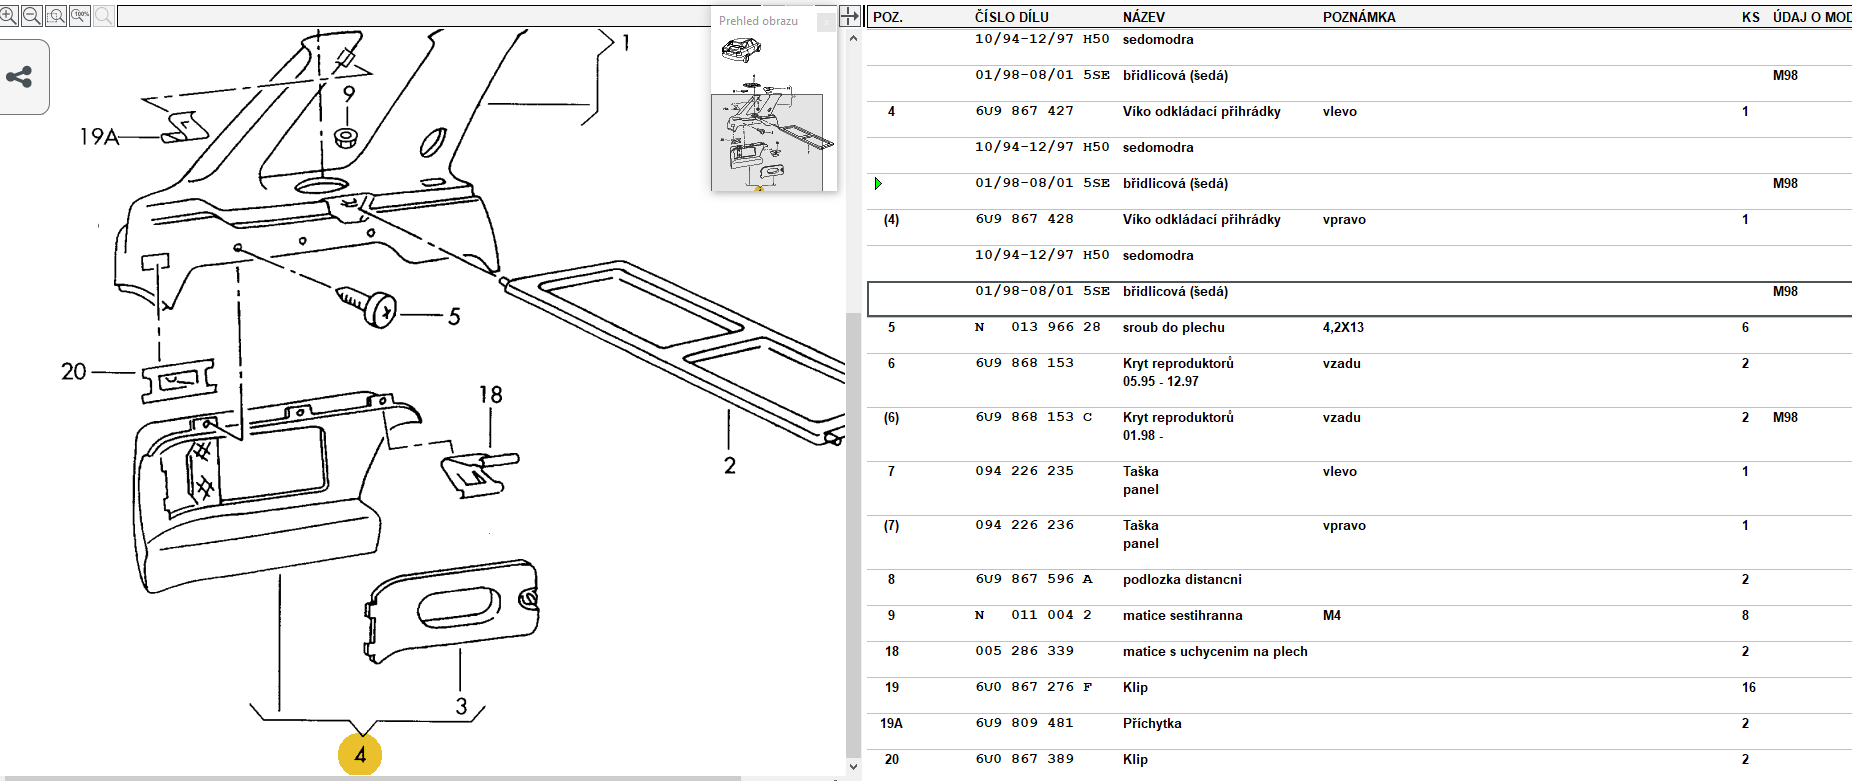Click the car thumbnail in the overview
The width and height of the screenshot is (1852, 781).
click(x=741, y=50)
